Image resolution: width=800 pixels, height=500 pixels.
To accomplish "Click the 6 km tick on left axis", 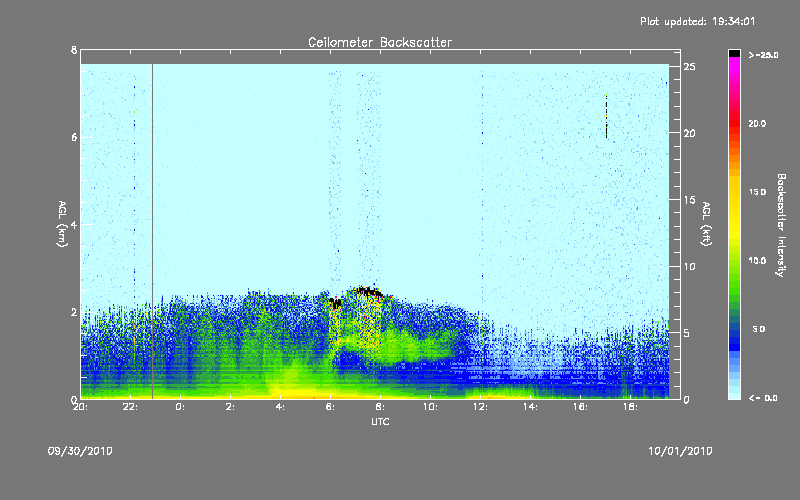I will click(74, 137).
